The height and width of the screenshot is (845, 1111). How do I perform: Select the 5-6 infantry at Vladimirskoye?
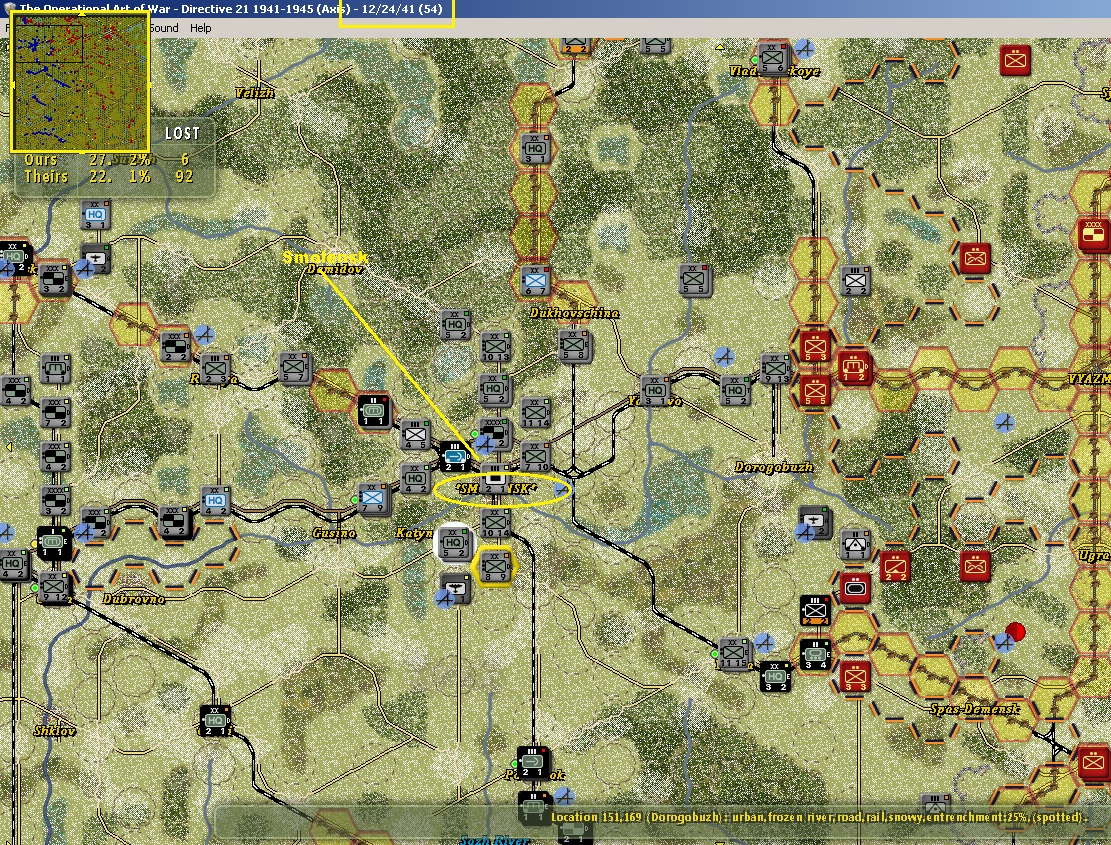tap(773, 58)
